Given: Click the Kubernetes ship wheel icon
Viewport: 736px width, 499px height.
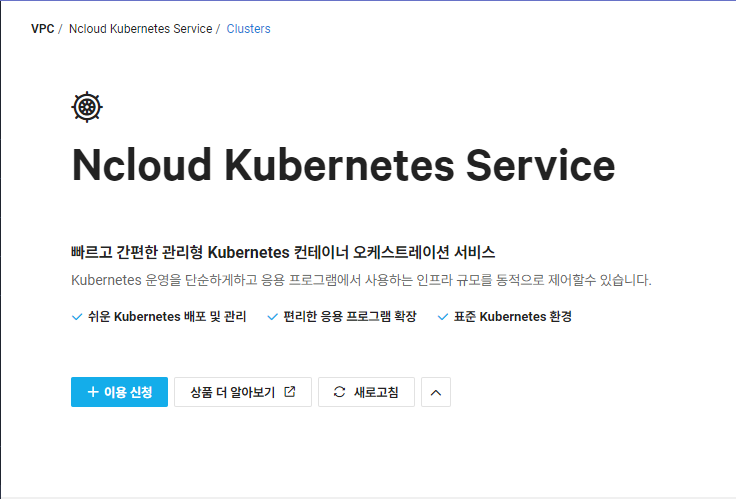Looking at the screenshot, I should (x=87, y=107).
